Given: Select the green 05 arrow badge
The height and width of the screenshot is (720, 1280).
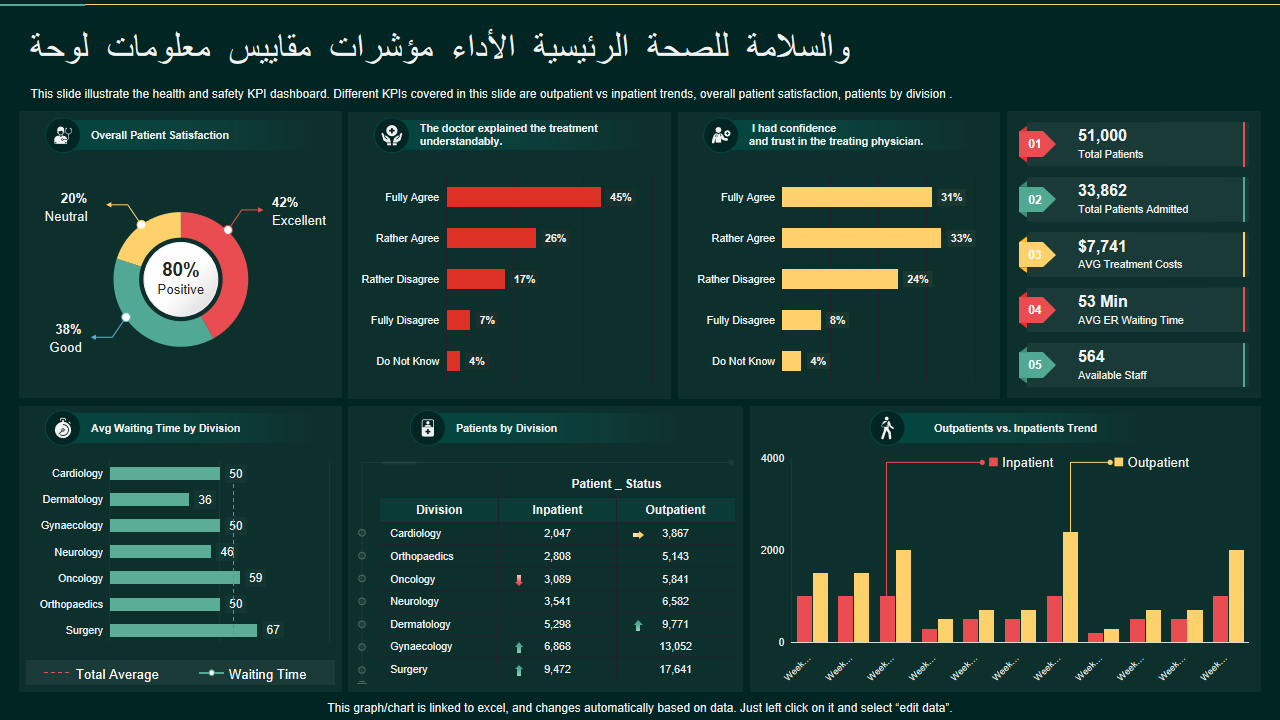Looking at the screenshot, I should tap(1036, 365).
